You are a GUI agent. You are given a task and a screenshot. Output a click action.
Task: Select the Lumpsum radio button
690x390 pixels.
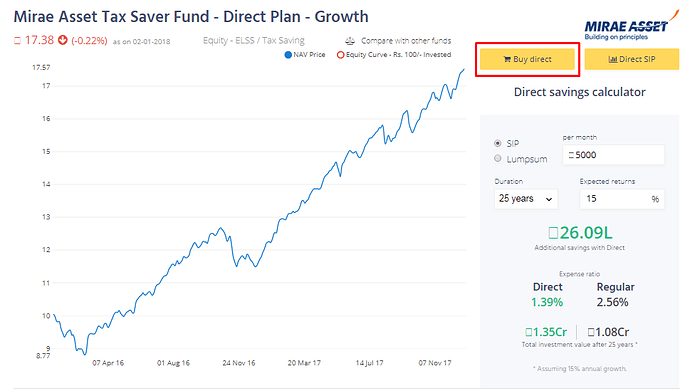coord(498,158)
